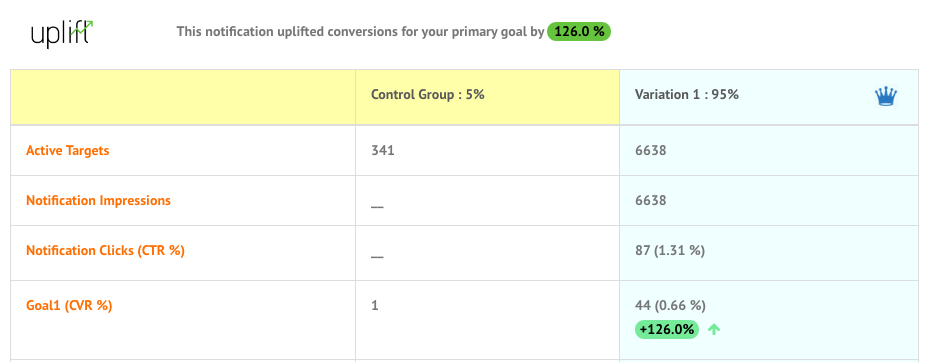Click Control Group Goal1 value 1
Viewport: 931px width, 362px height.
pyautogui.click(x=375, y=306)
